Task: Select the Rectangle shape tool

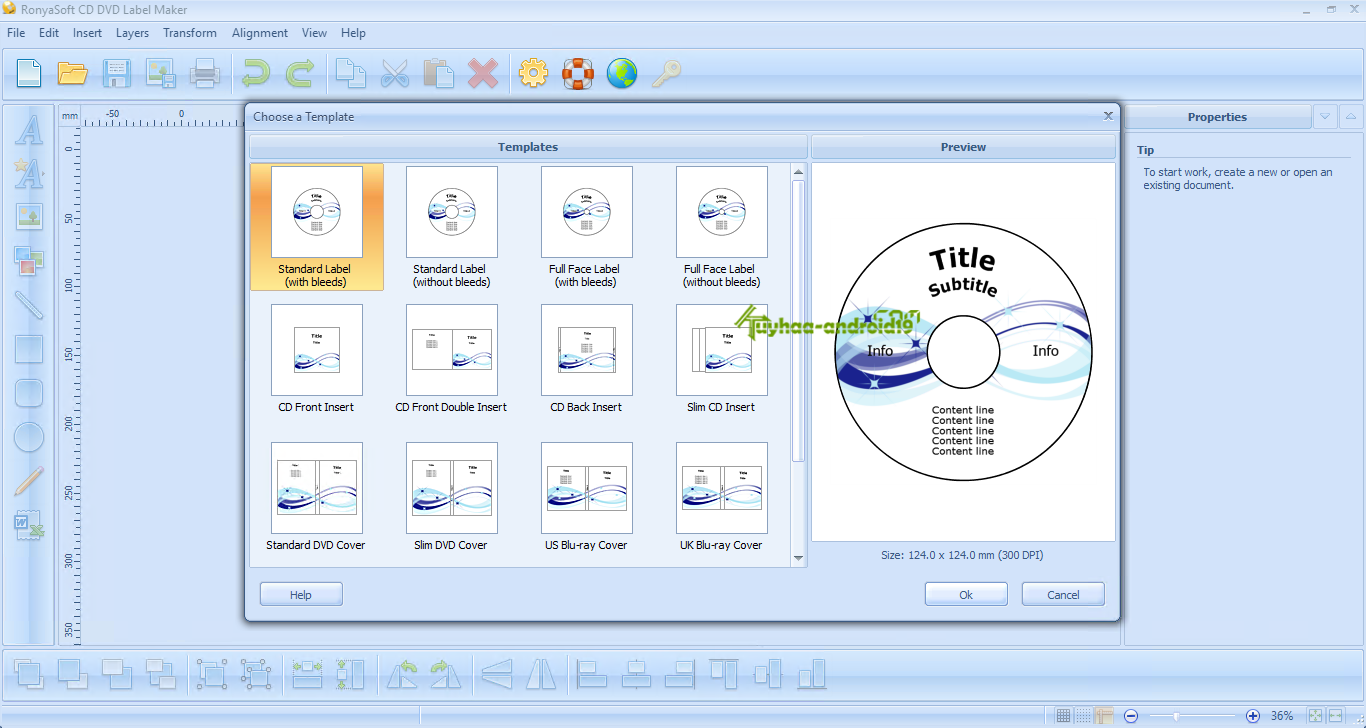Action: pos(29,349)
